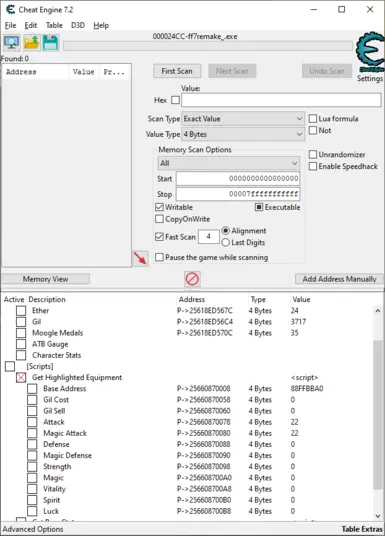Open the Scan Type dropdown

pos(243,119)
